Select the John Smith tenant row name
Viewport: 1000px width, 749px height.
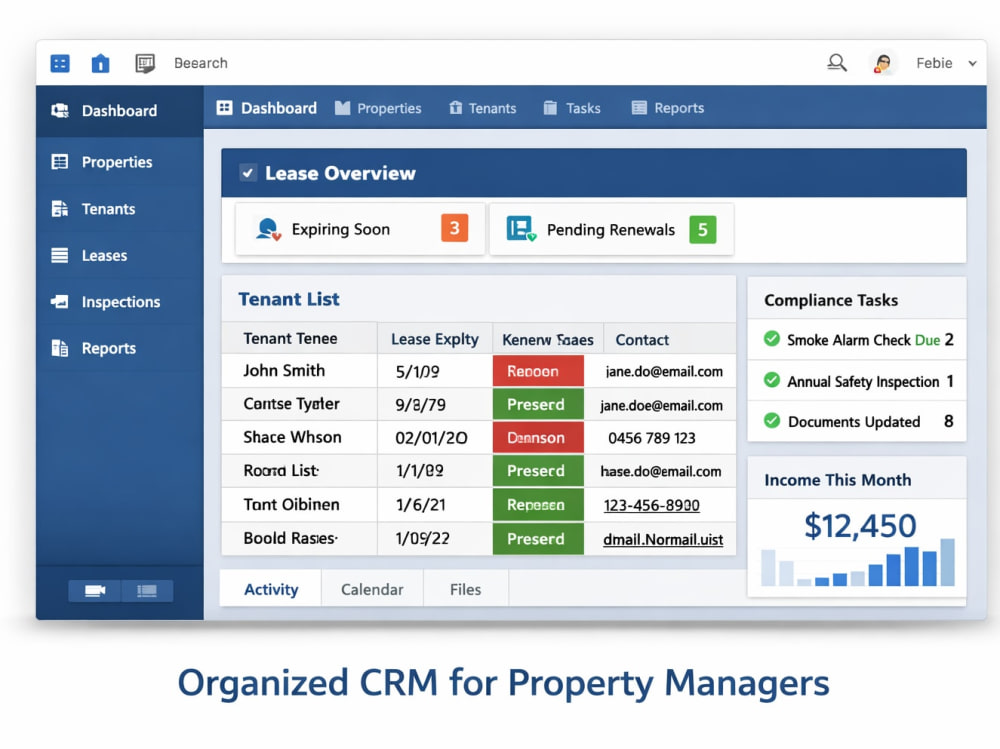pos(284,371)
